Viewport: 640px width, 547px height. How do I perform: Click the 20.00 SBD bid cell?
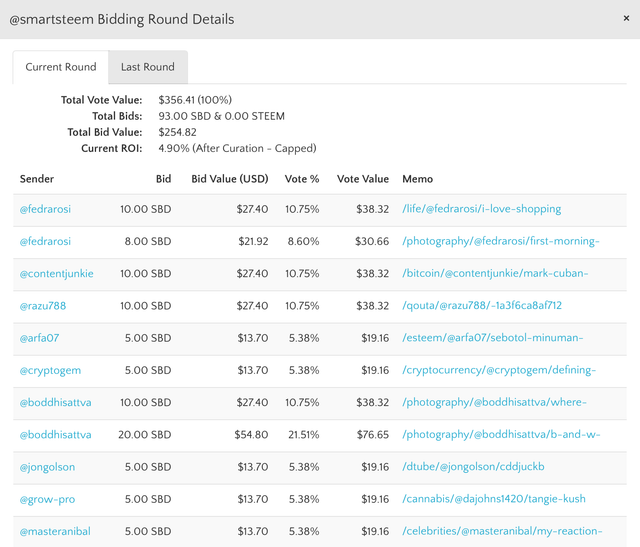pyautogui.click(x=144, y=435)
